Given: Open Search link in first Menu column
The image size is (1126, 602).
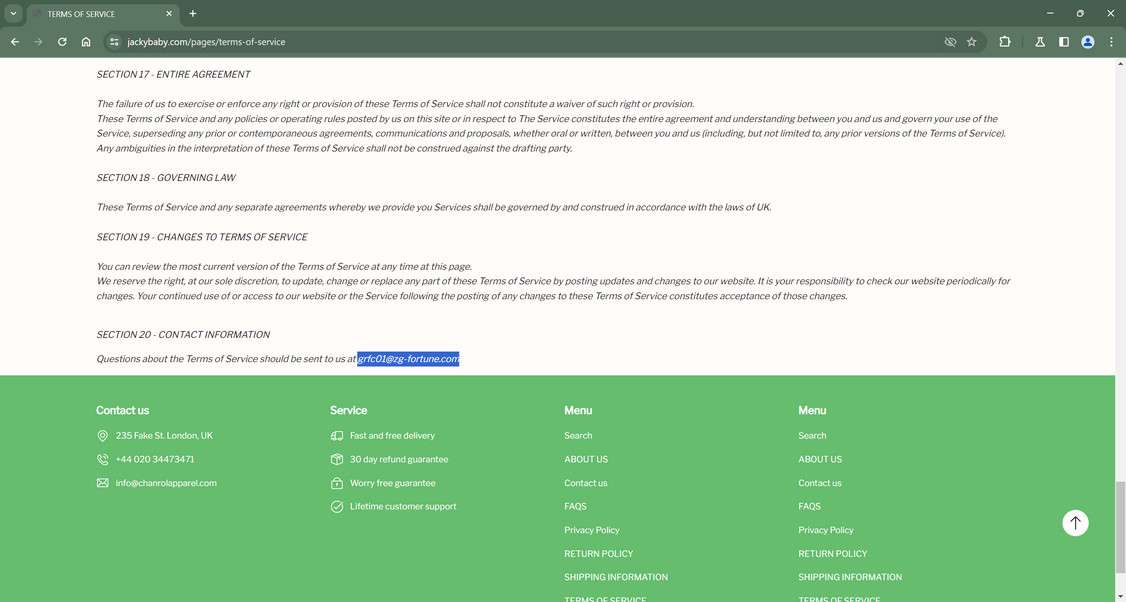Looking at the screenshot, I should (x=578, y=435).
